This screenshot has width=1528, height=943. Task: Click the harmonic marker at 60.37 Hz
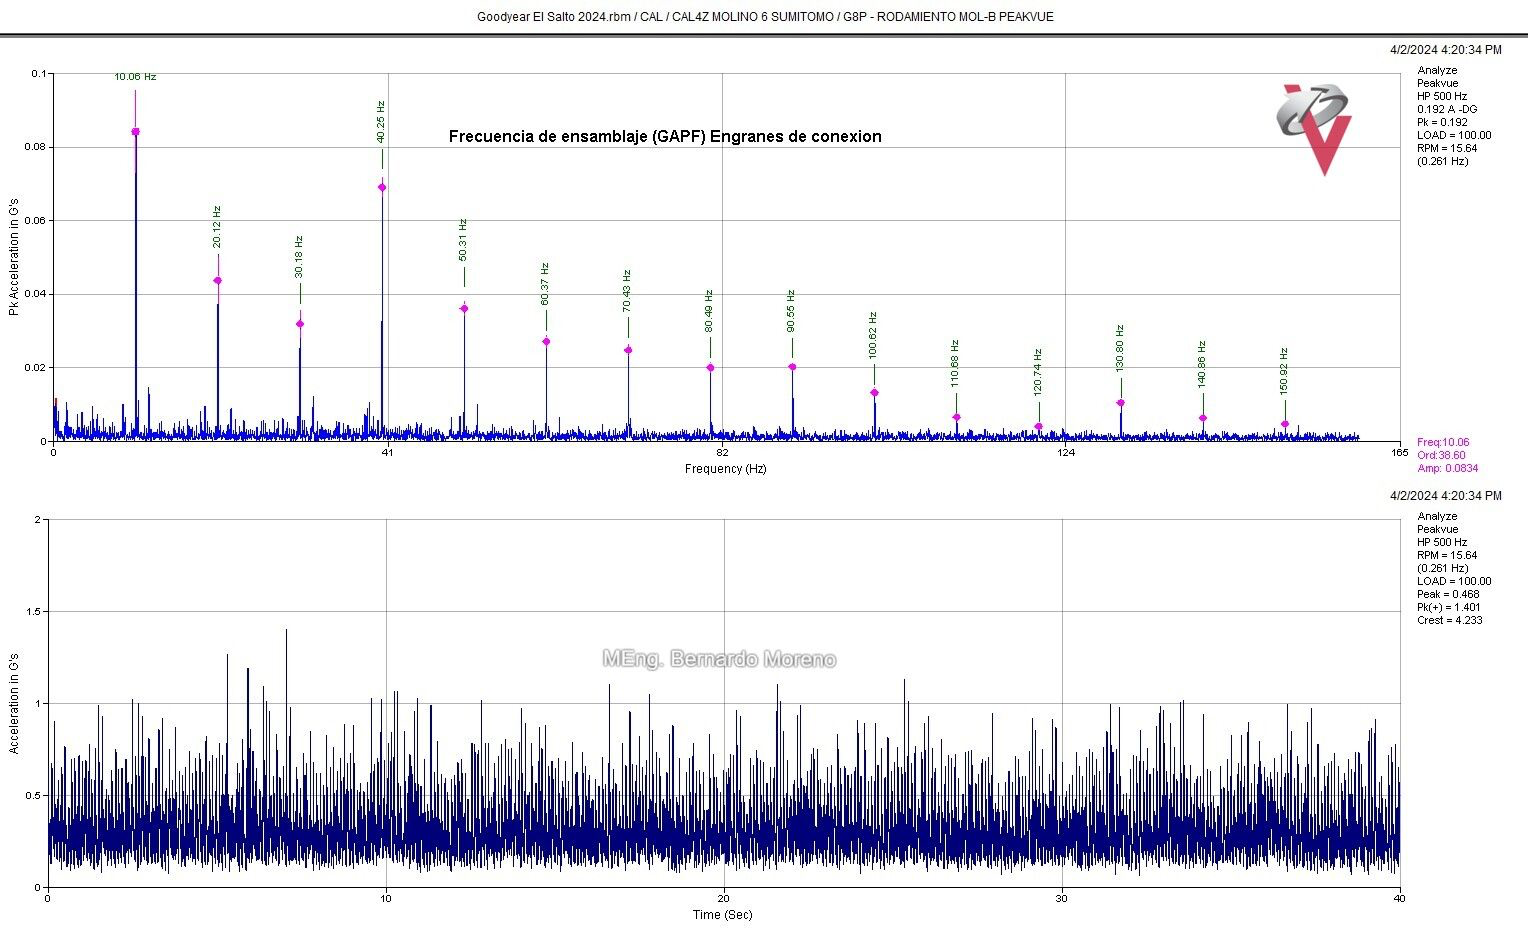click(x=546, y=342)
